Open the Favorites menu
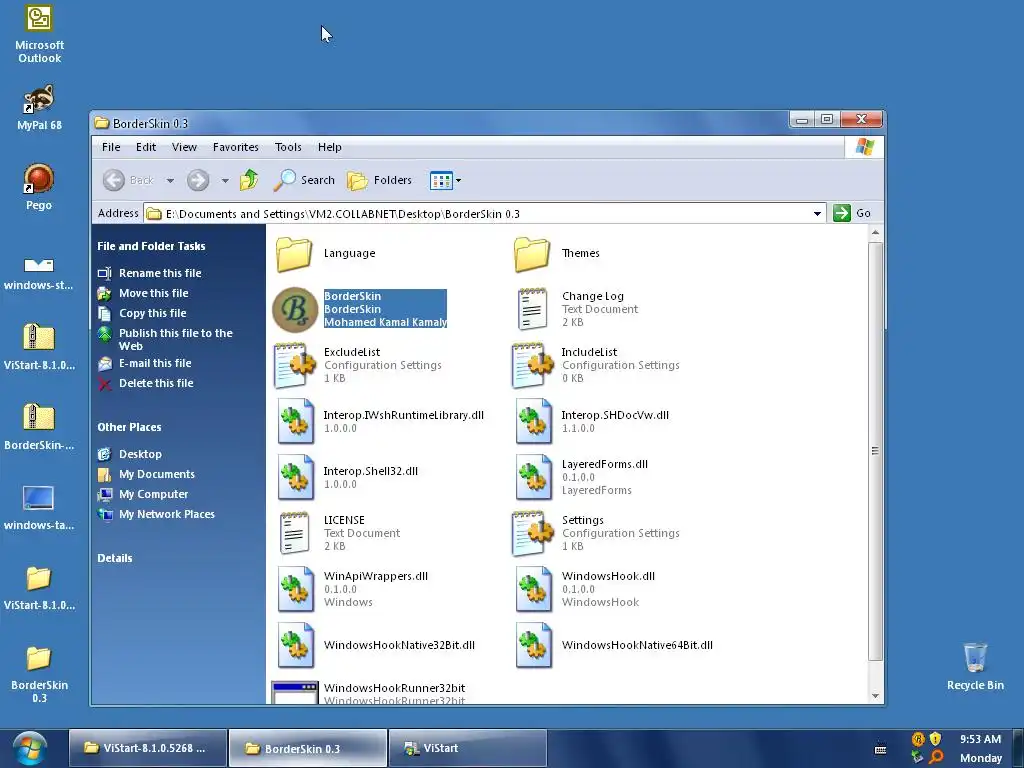Viewport: 1024px width, 768px height. coord(236,147)
